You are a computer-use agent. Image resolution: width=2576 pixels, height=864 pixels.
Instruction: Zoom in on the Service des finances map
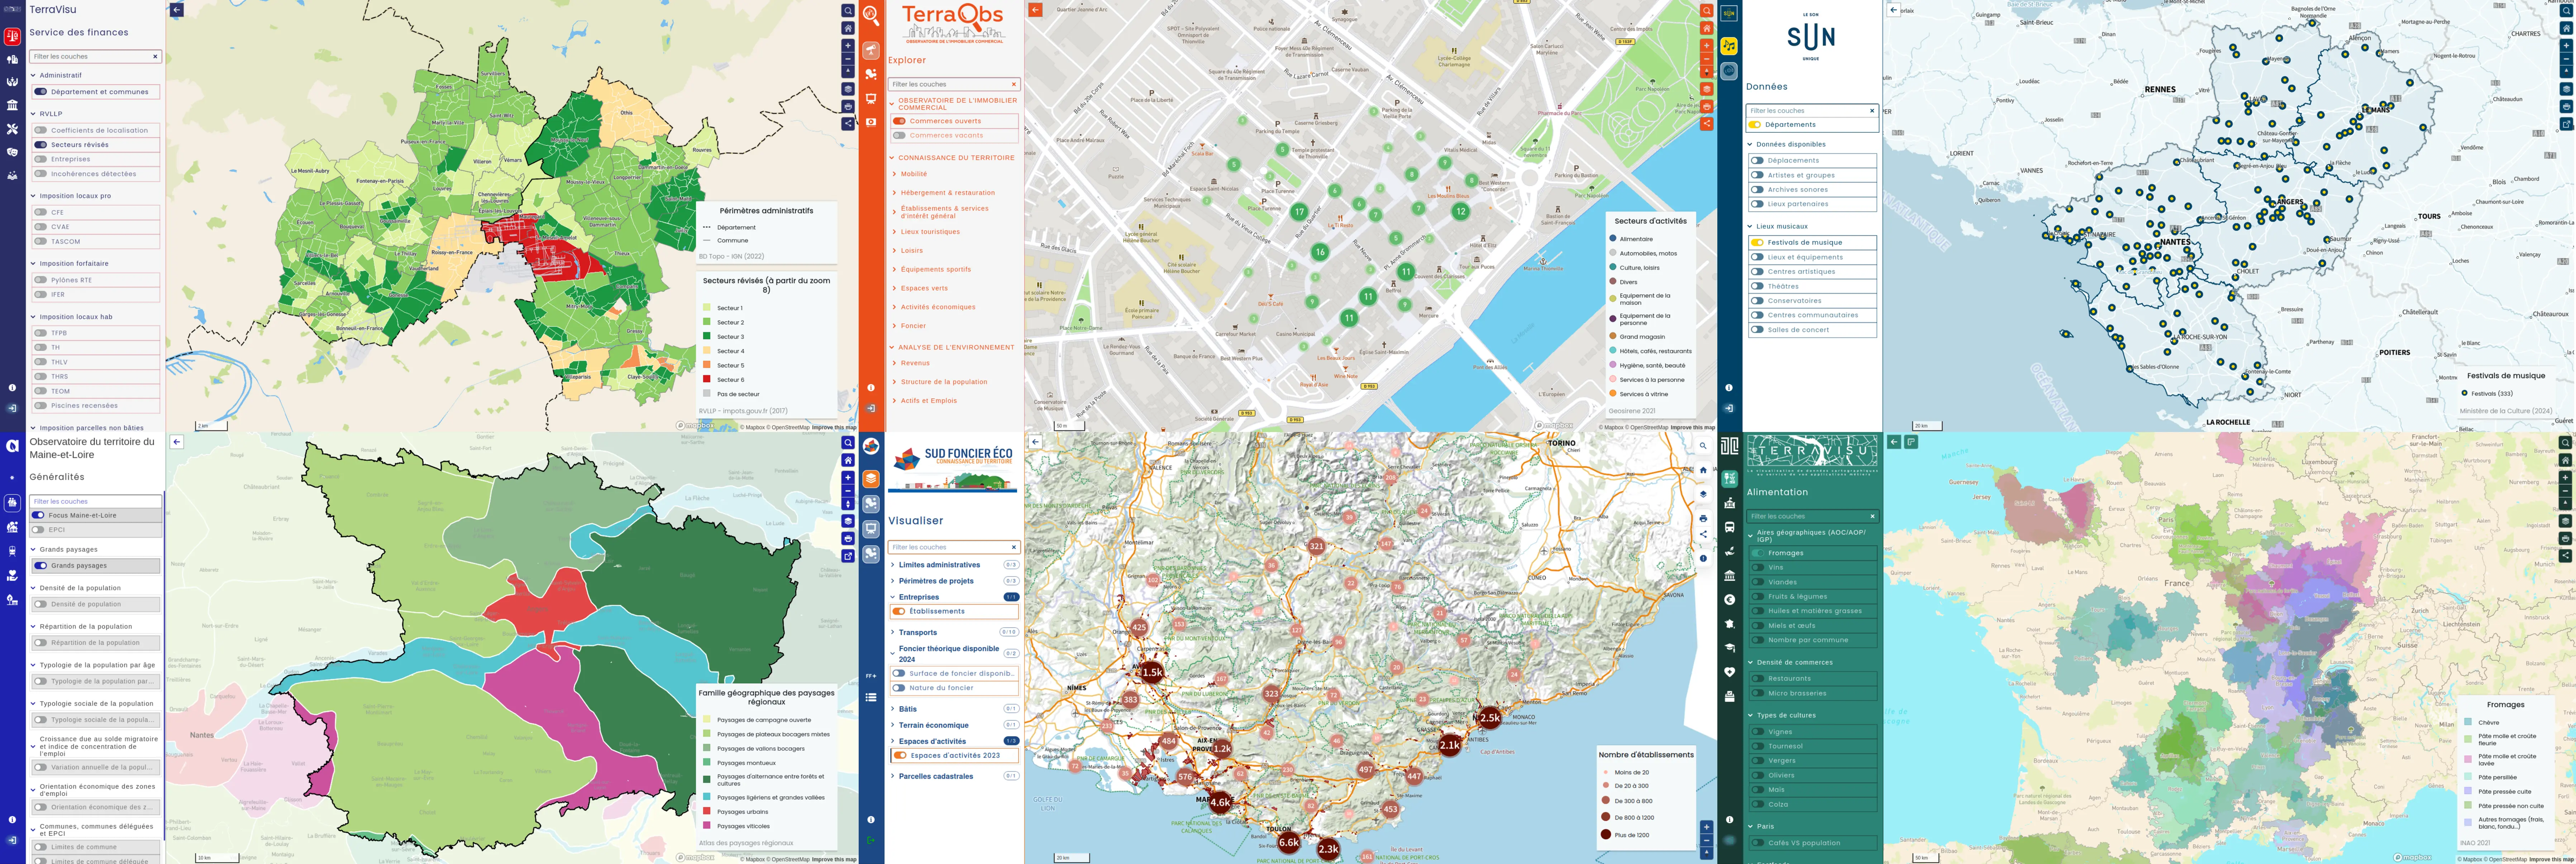pyautogui.click(x=848, y=46)
